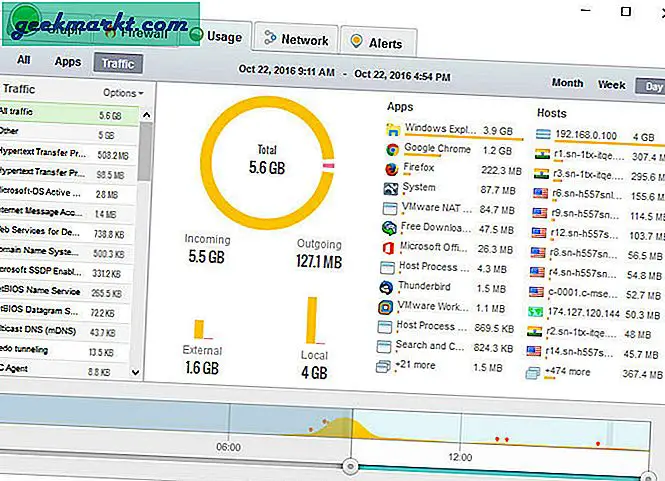Click the System app icon

click(390, 188)
